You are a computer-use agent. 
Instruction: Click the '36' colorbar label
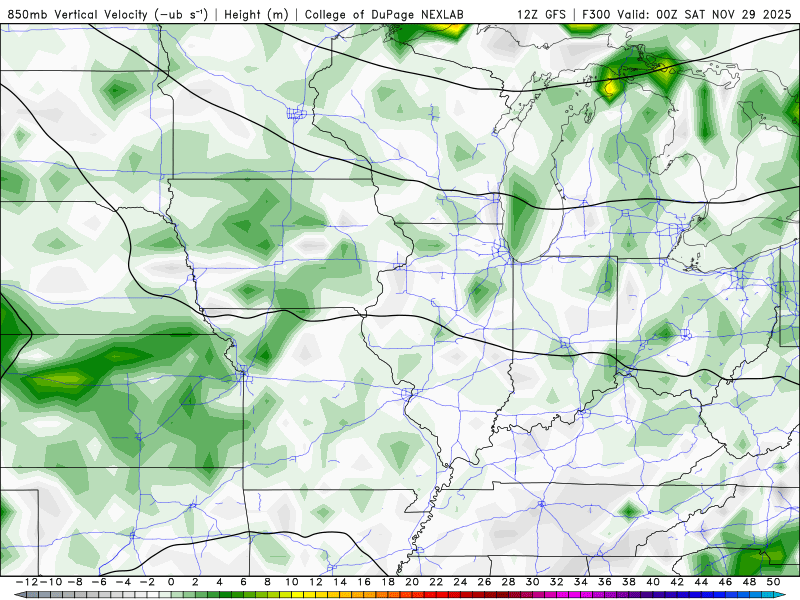point(605,582)
